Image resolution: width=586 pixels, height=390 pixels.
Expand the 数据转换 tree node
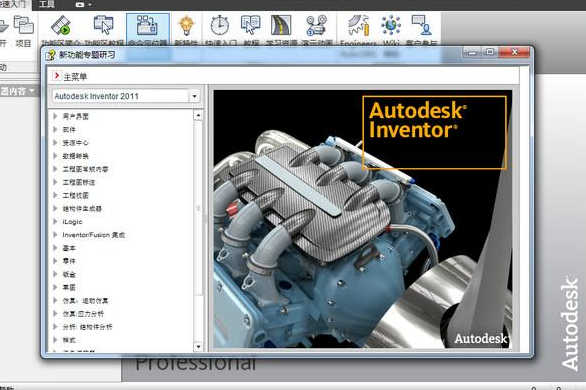pyautogui.click(x=55, y=156)
